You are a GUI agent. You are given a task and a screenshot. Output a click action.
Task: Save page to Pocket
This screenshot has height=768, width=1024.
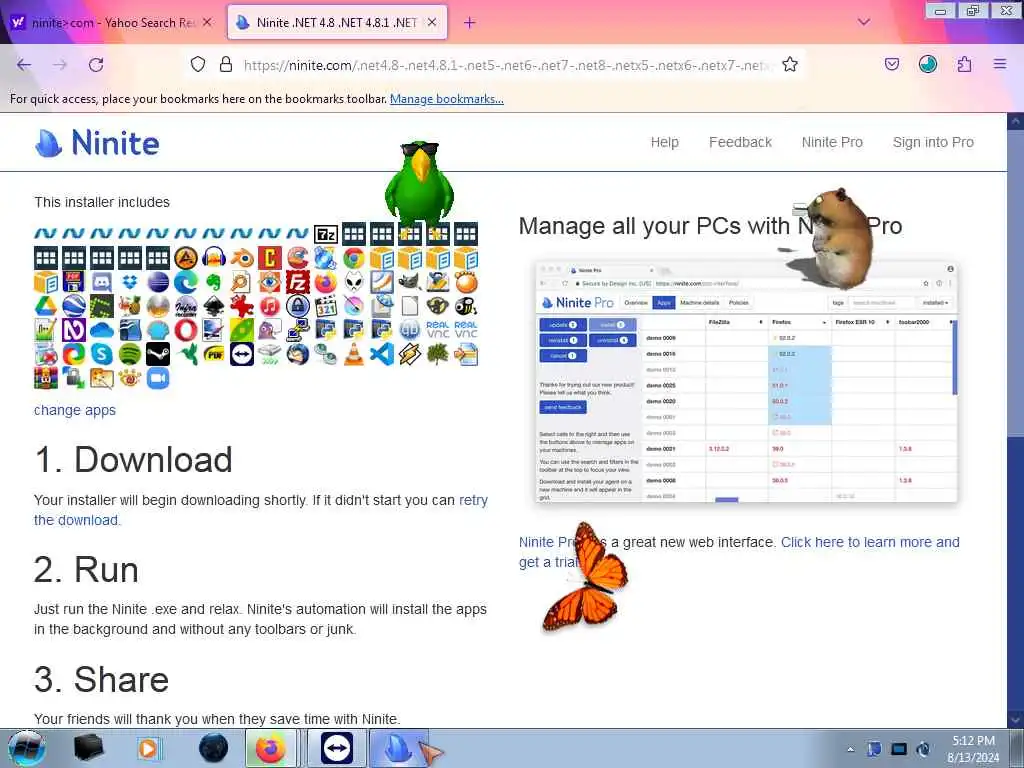(x=892, y=64)
